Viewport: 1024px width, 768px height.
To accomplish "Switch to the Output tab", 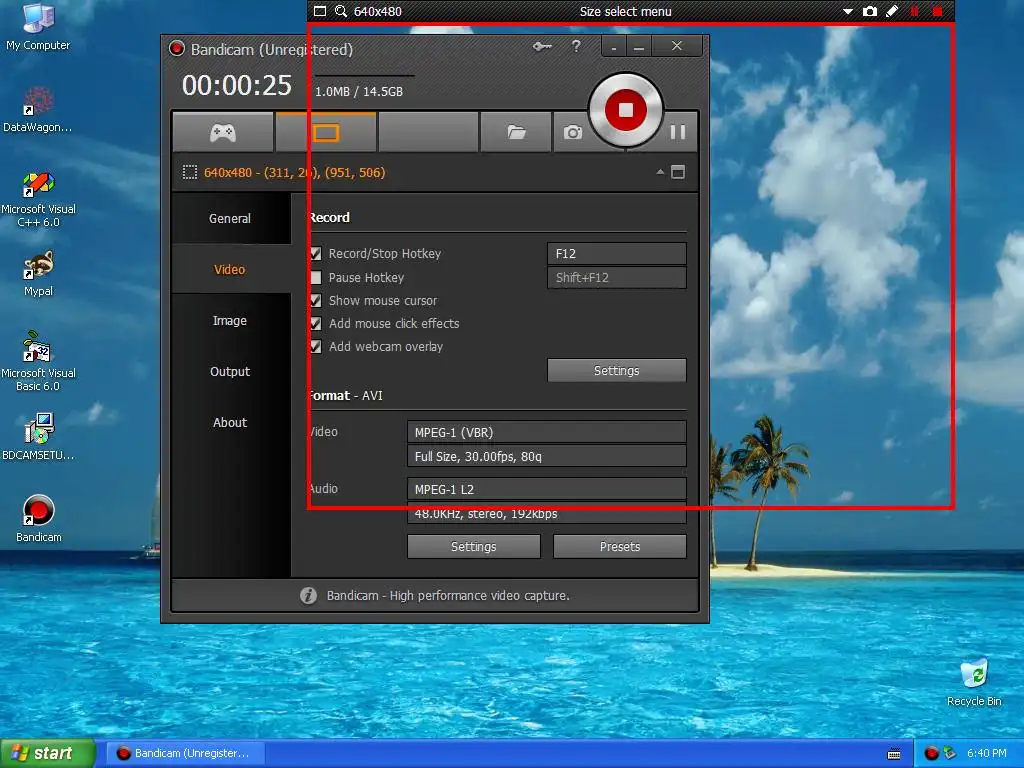I will (x=230, y=371).
